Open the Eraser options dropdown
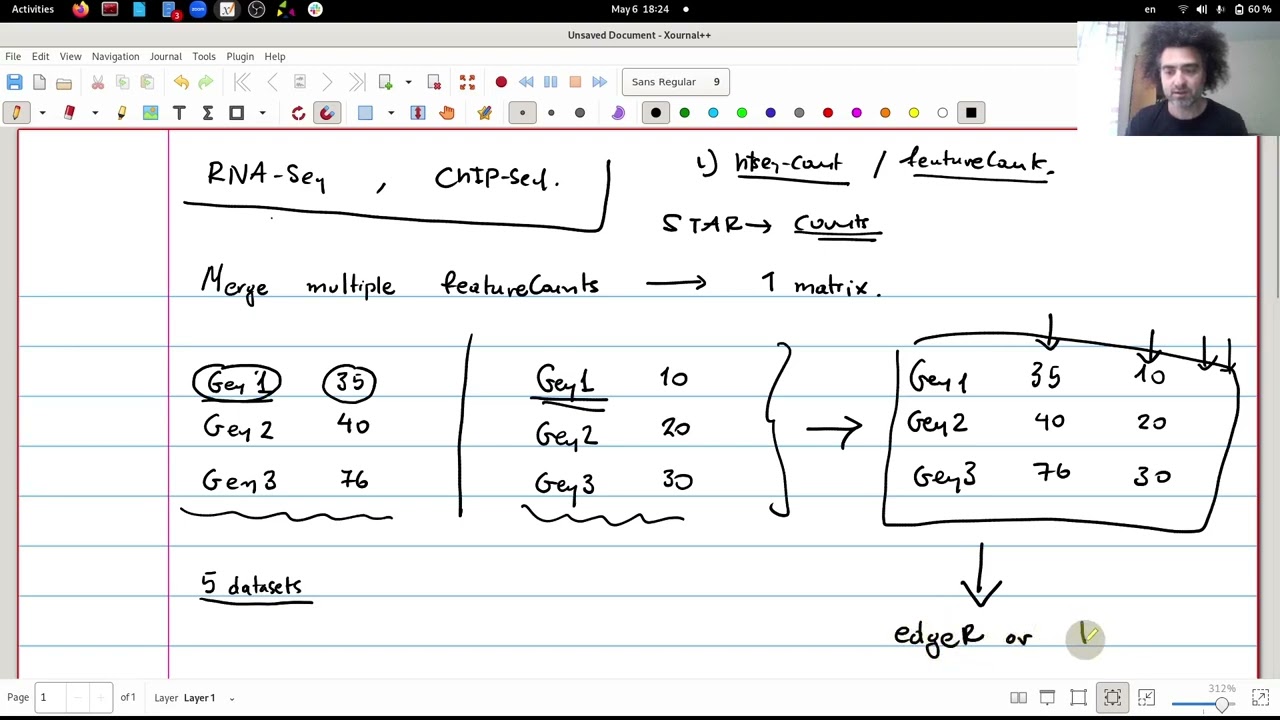The height and width of the screenshot is (720, 1280). pyautogui.click(x=95, y=113)
